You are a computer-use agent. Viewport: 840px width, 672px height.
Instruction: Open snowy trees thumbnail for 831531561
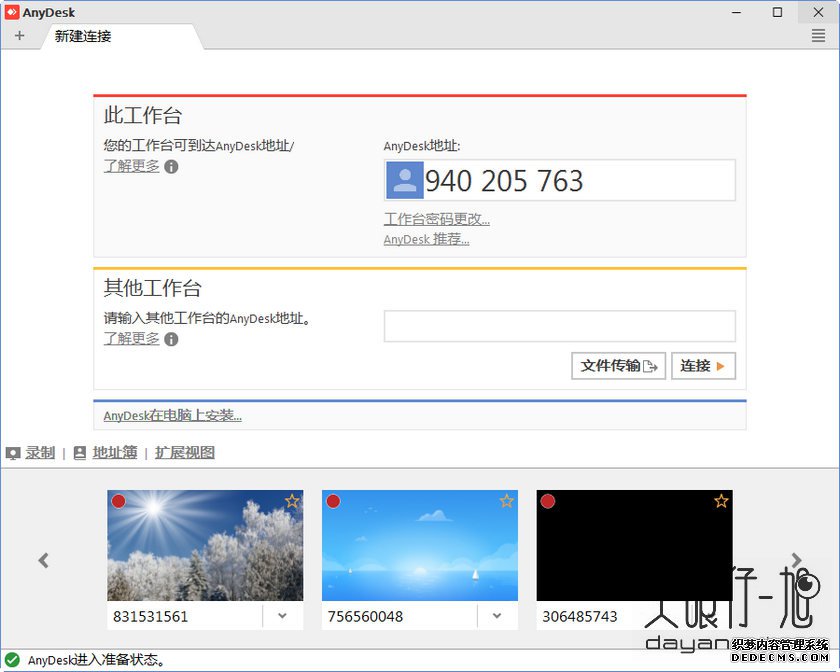pos(205,545)
